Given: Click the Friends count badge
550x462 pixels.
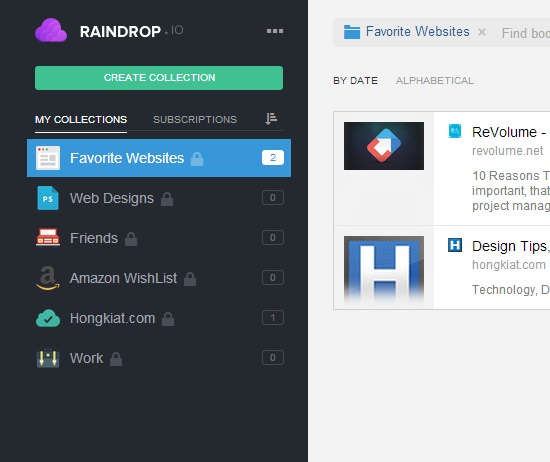Looking at the screenshot, I should coord(273,238).
